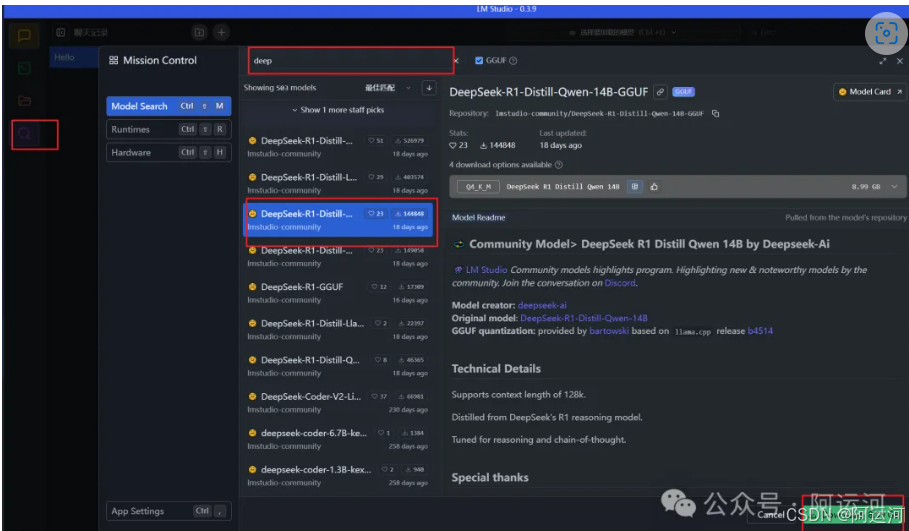This screenshot has height=531, width=909.
Task: Open the GGUF help question mark
Action: click(513, 60)
